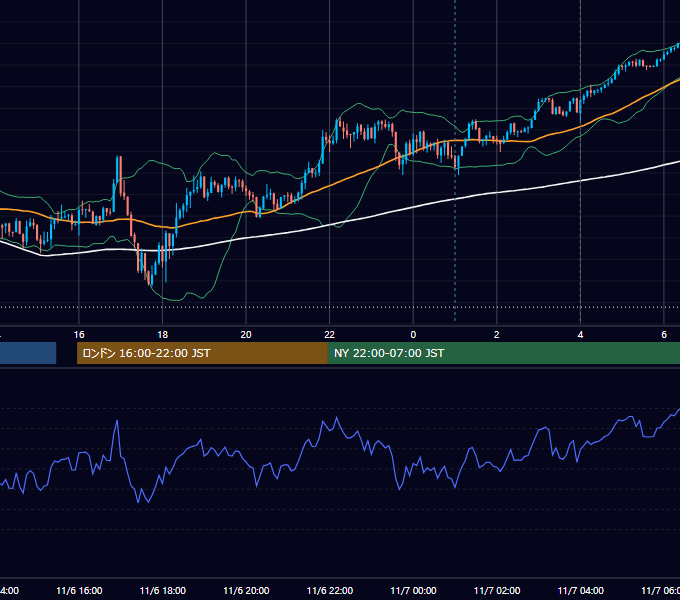The image size is (680, 600).
Task: Click the NY 22:00-07:00 JST session bar
Action: coord(503,353)
